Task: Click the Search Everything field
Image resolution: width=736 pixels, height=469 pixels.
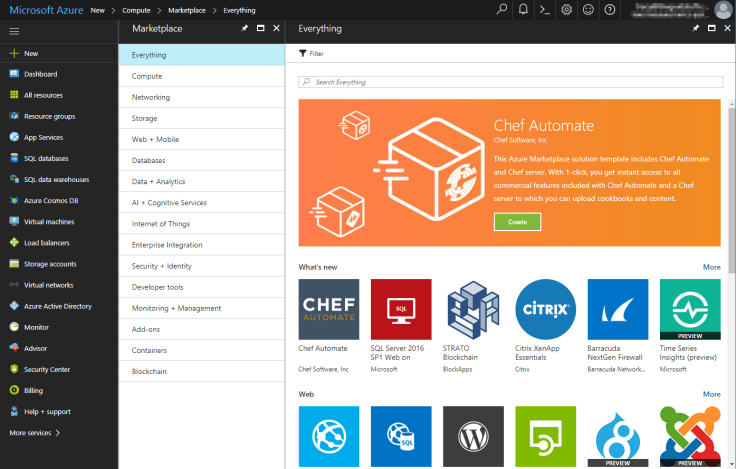Action: [x=508, y=82]
